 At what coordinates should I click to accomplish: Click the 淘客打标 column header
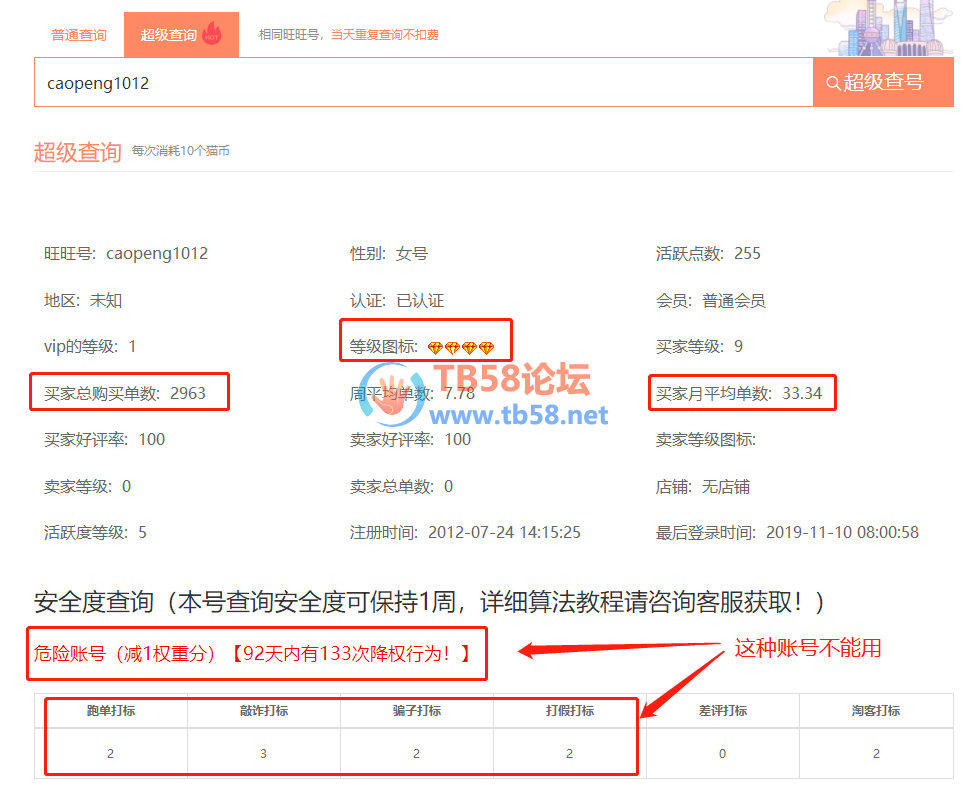pyautogui.click(x=875, y=711)
